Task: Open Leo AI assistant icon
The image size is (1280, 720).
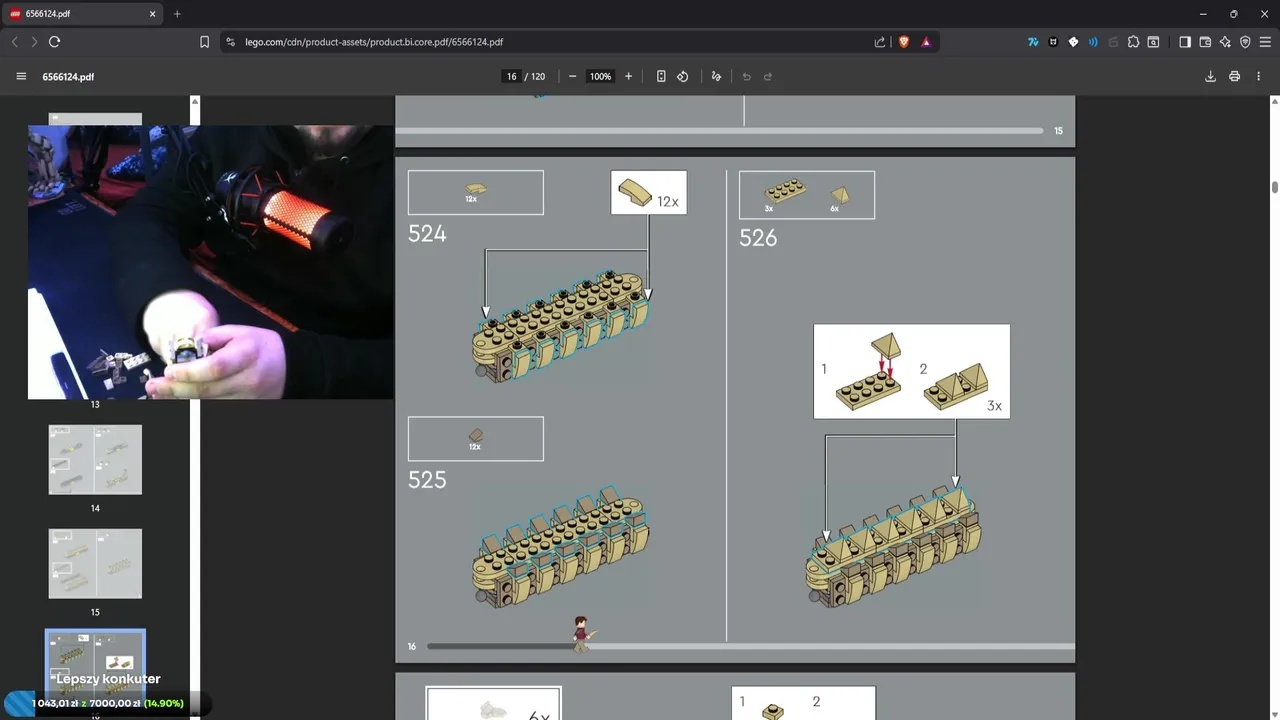Action: [x=1225, y=42]
